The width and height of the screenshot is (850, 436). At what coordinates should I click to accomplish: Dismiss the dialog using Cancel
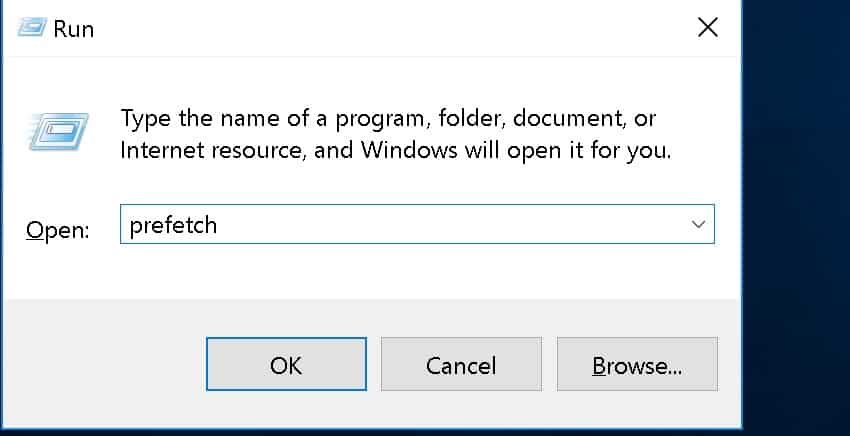tap(461, 364)
